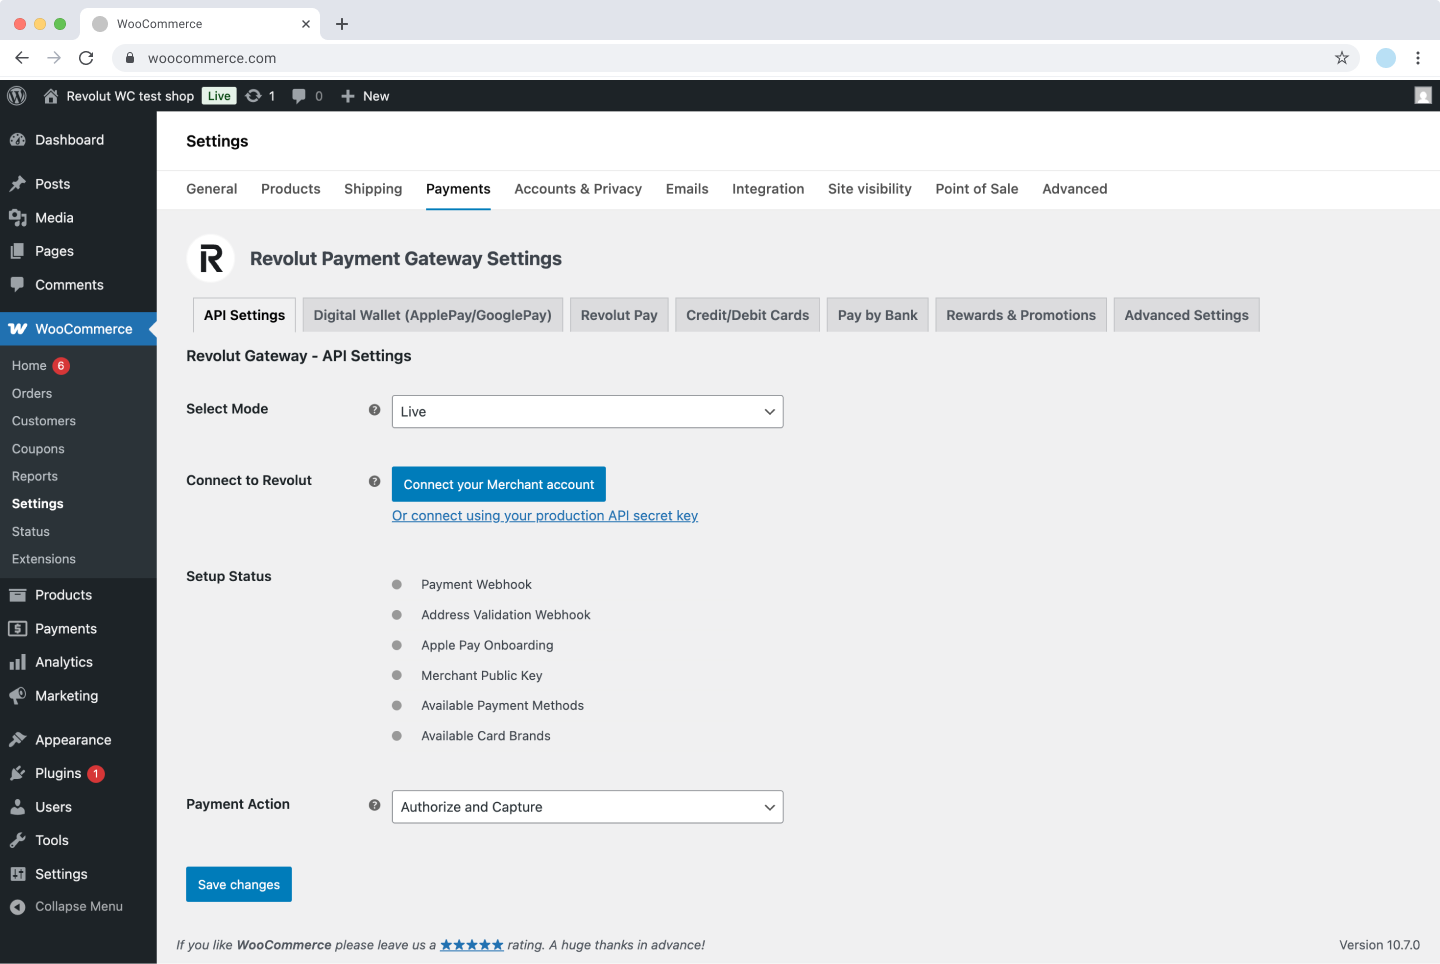
Task: Open the browser three-dot menu
Action: click(x=1418, y=58)
